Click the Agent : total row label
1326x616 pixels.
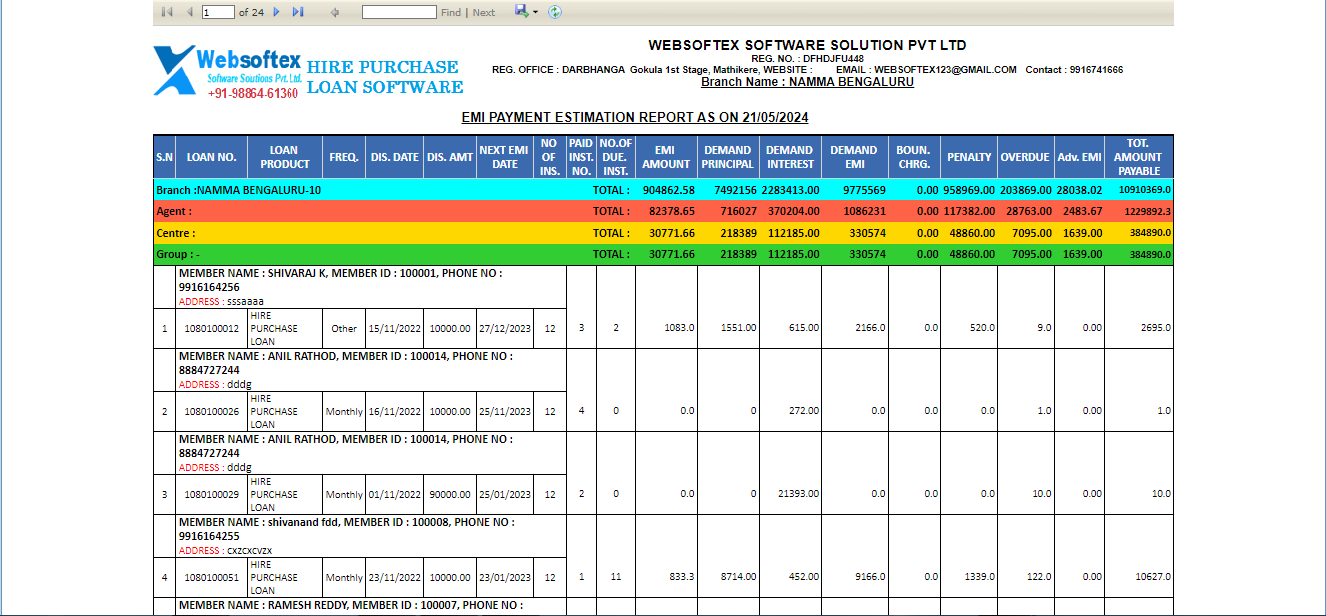174,211
